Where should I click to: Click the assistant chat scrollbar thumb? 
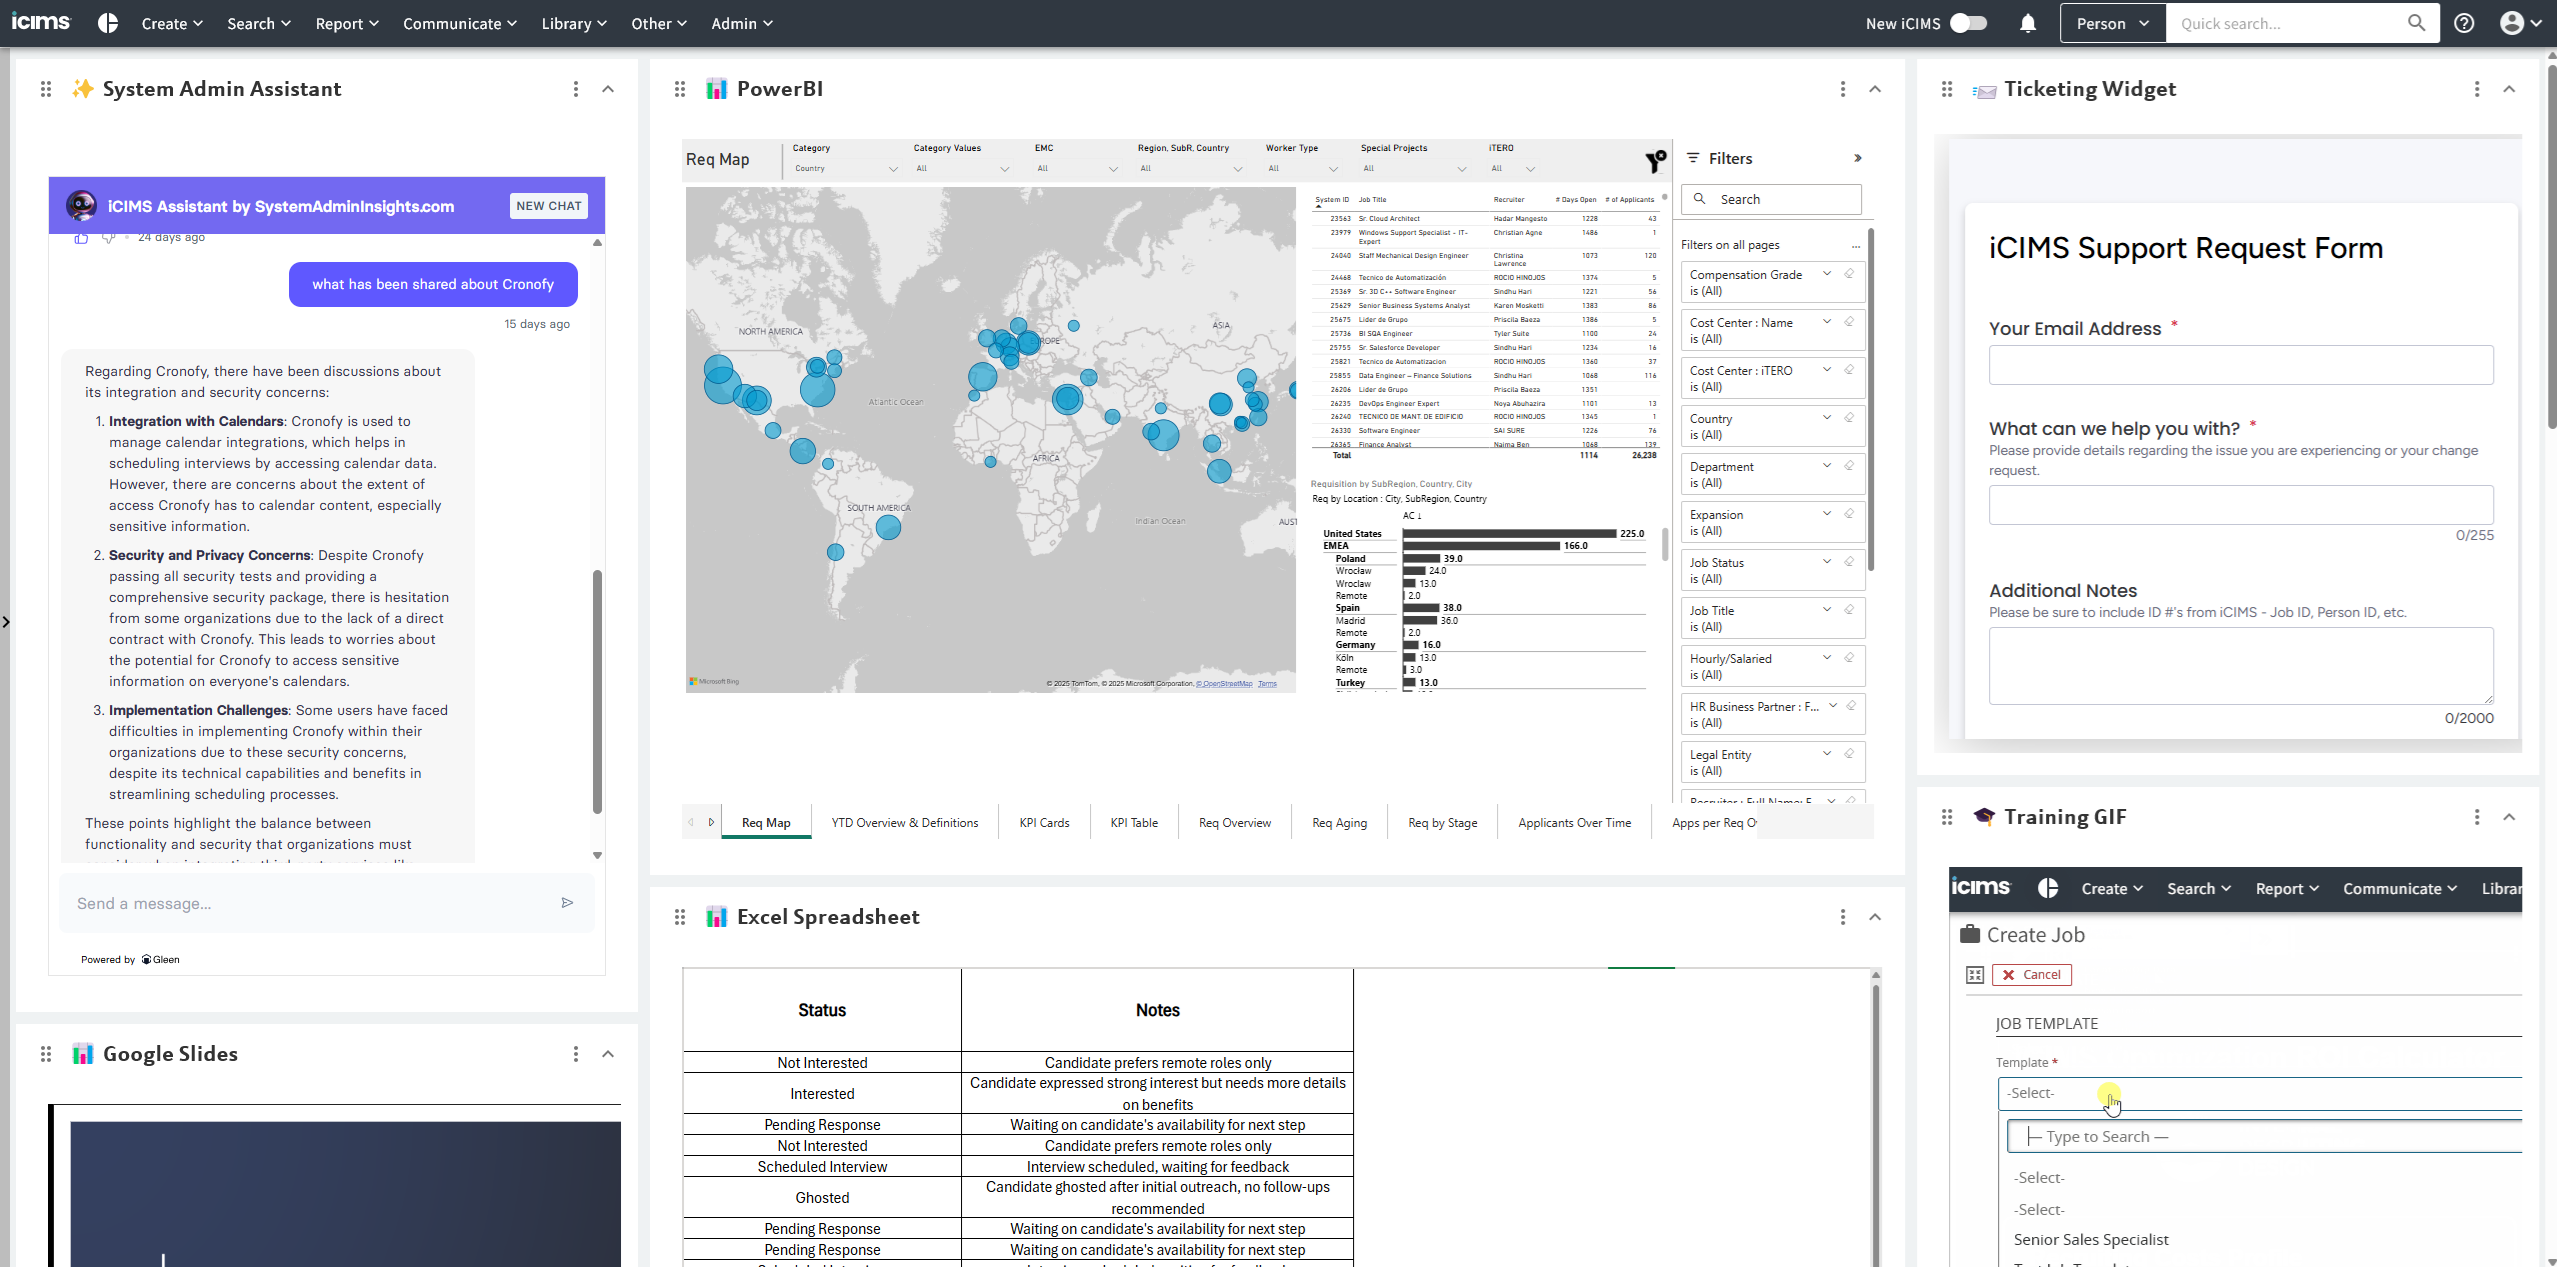pyautogui.click(x=597, y=690)
